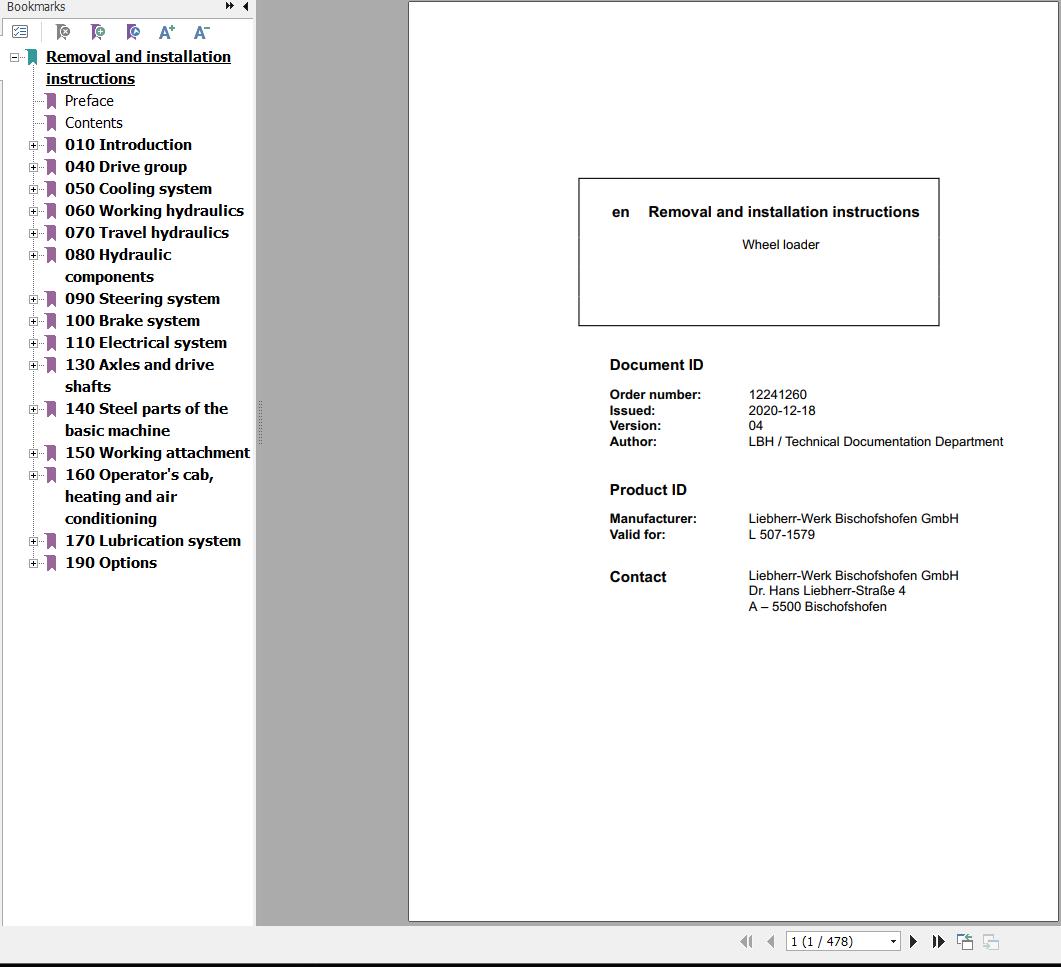Select the 090 Steering system bookmark
1061x967 pixels.
pos(142,299)
